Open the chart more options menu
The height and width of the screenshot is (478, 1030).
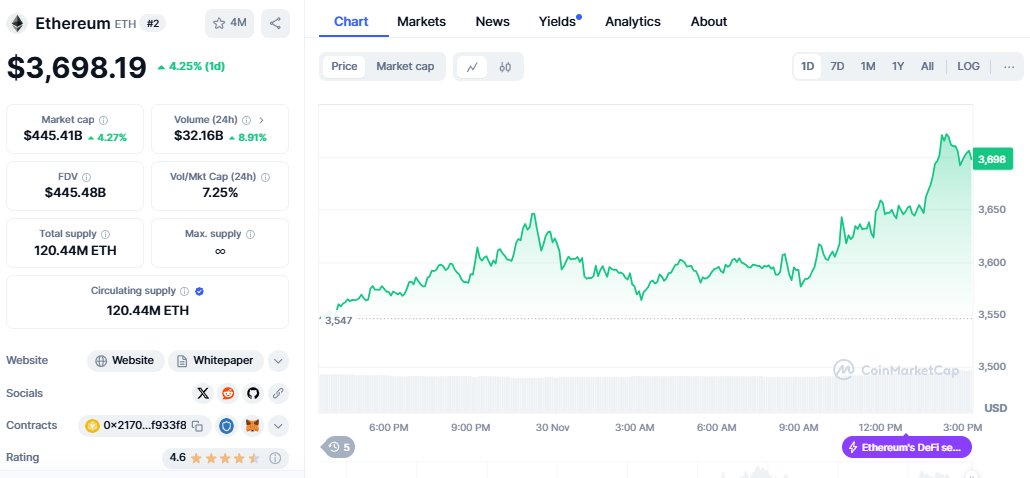pyautogui.click(x=1009, y=66)
